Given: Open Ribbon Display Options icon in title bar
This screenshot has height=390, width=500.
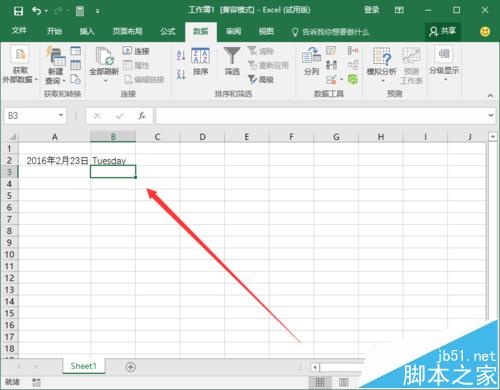Looking at the screenshot, I should (399, 10).
